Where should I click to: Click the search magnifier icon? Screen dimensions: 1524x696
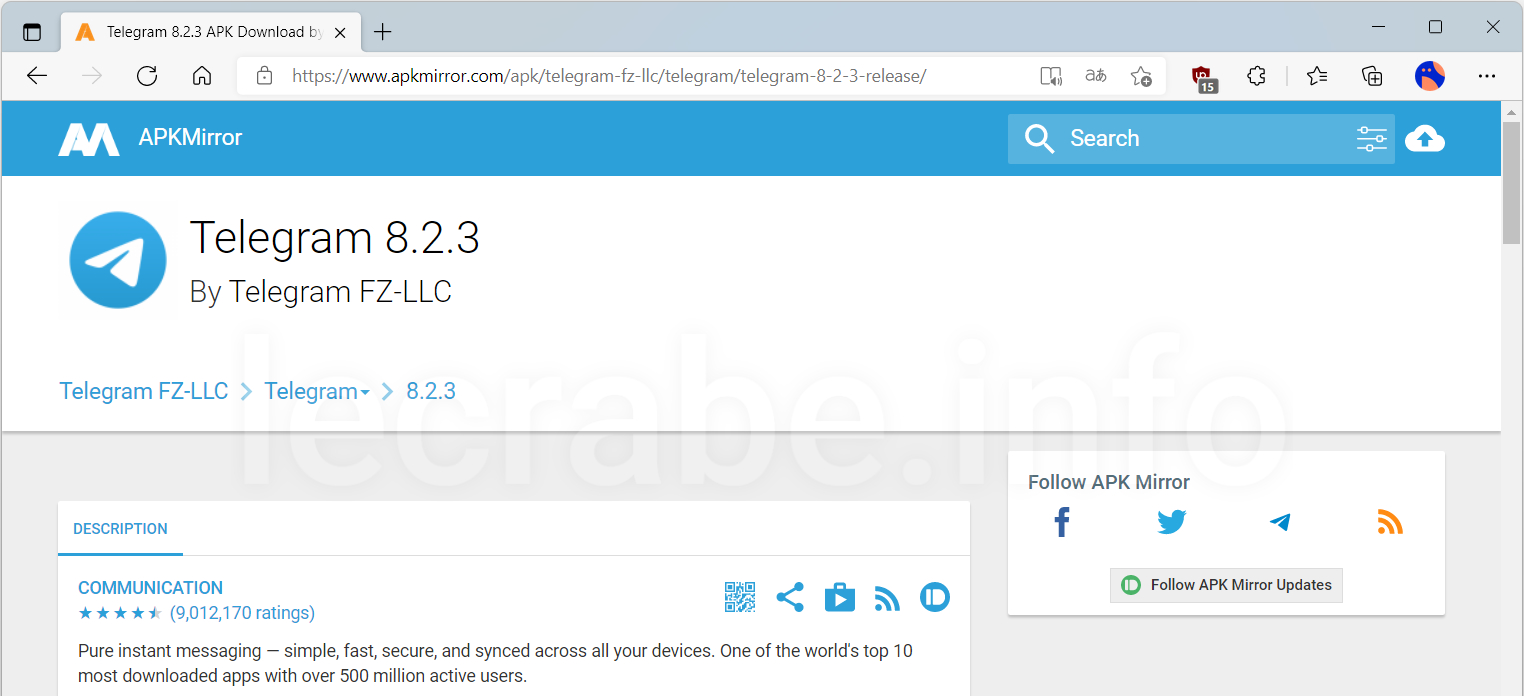pyautogui.click(x=1040, y=139)
